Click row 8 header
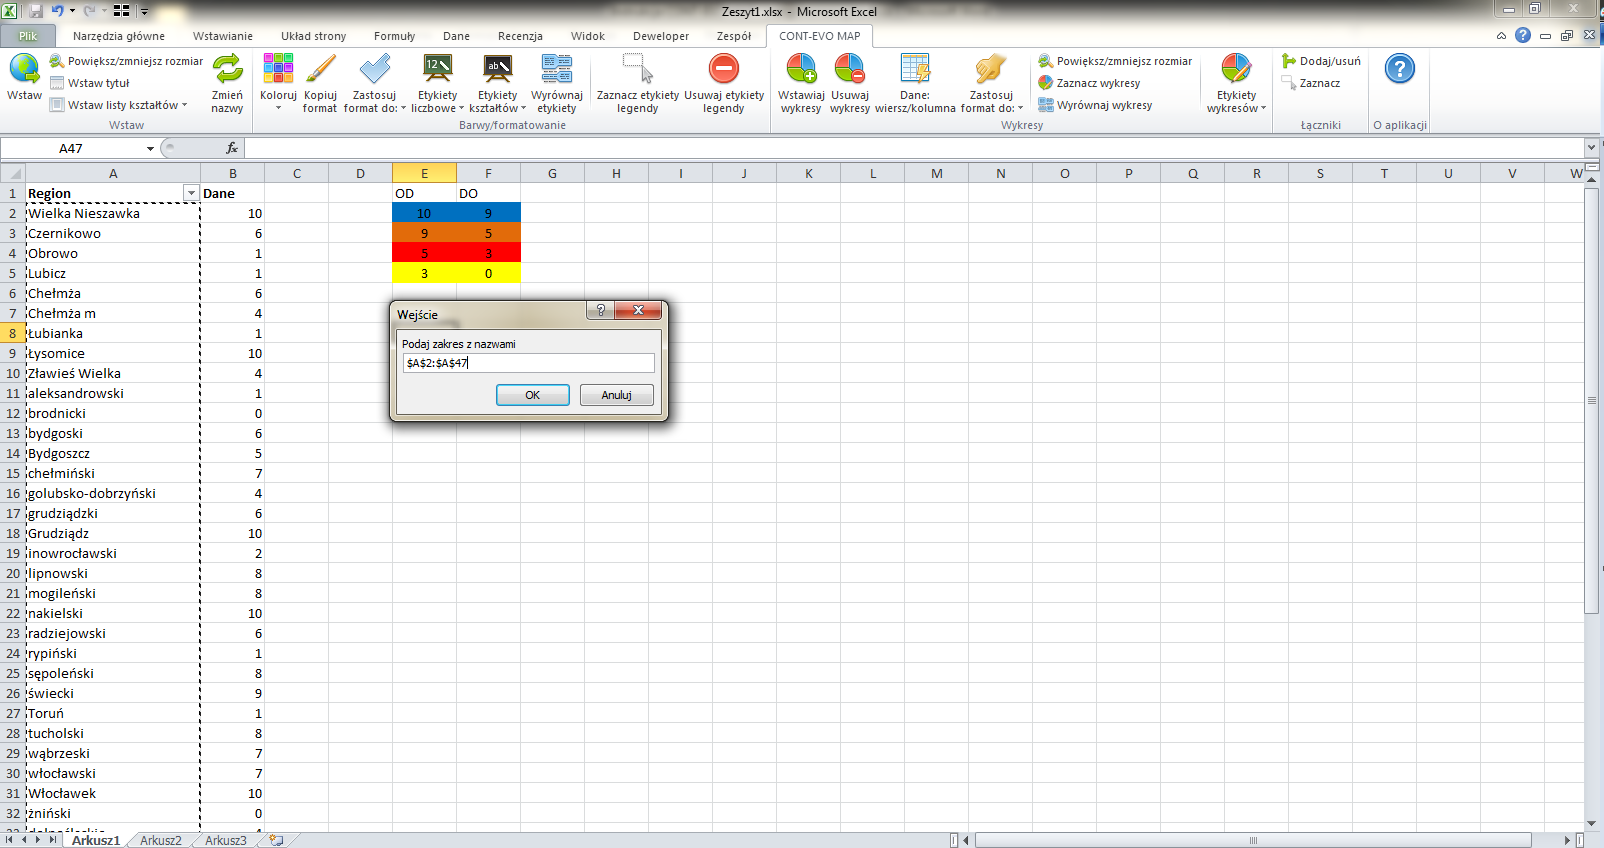 (x=13, y=333)
